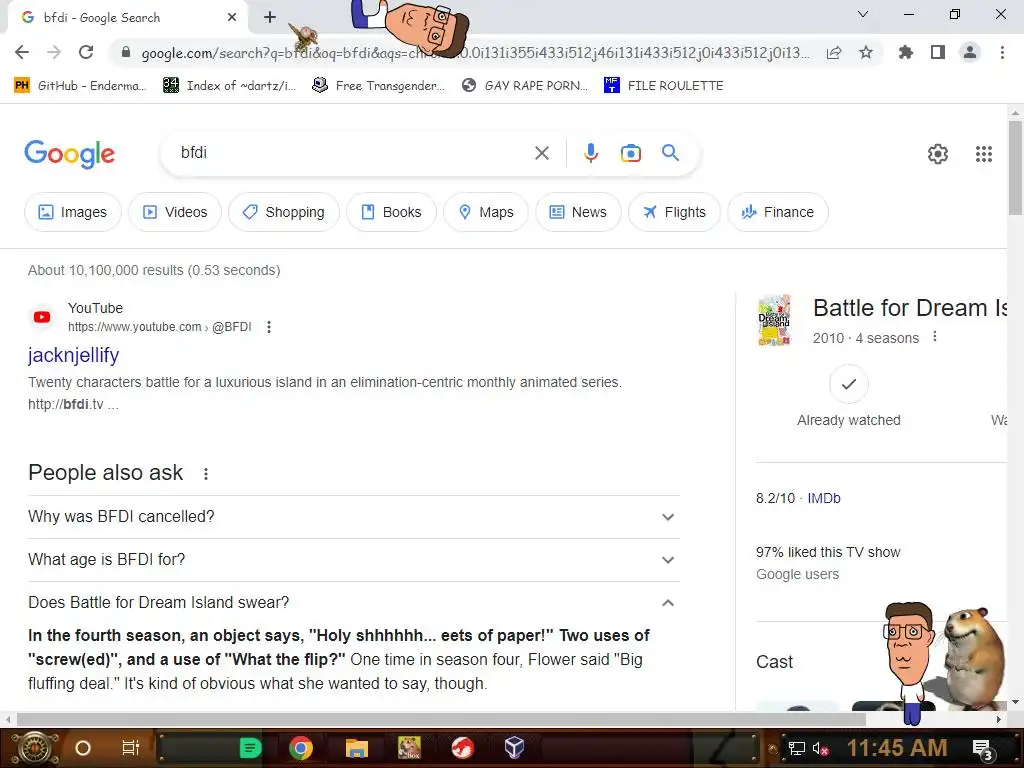Viewport: 1024px width, 768px height.
Task: Open the FILE ROULETTE bookmark
Action: (x=664, y=86)
